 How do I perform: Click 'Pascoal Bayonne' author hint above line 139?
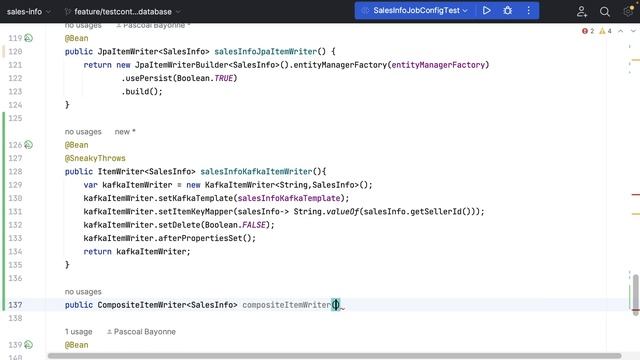pyautogui.click(x=141, y=332)
